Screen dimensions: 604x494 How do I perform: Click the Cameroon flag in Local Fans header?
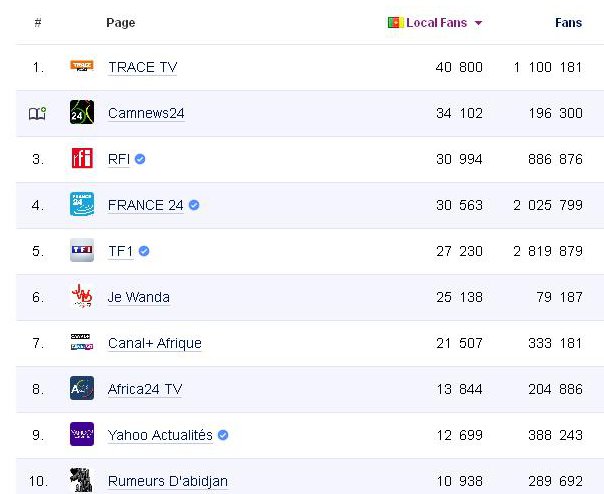[x=395, y=23]
